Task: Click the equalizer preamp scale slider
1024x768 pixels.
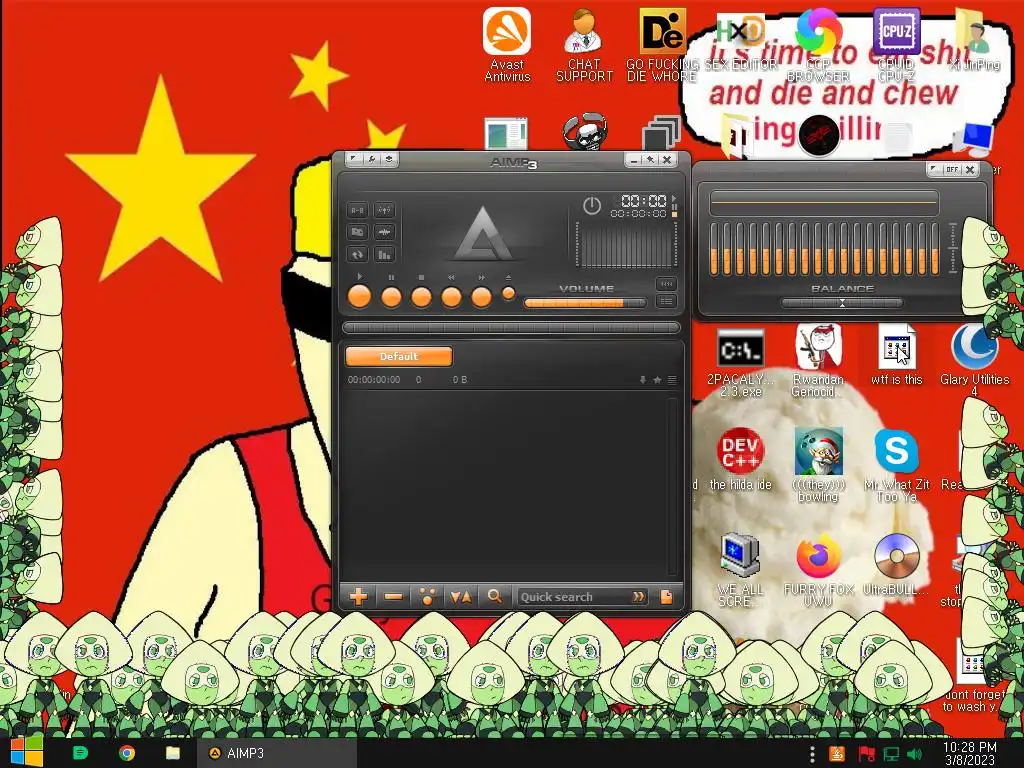Action: (953, 249)
